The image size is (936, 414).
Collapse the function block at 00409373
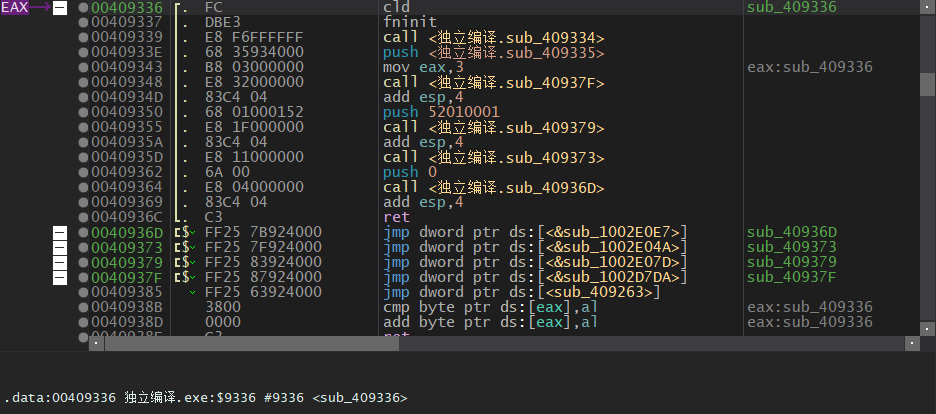point(60,247)
